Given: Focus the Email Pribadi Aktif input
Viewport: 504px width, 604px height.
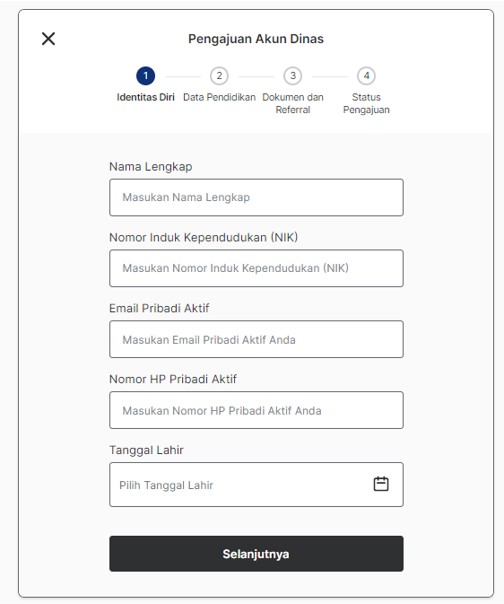Looking at the screenshot, I should (x=256, y=339).
